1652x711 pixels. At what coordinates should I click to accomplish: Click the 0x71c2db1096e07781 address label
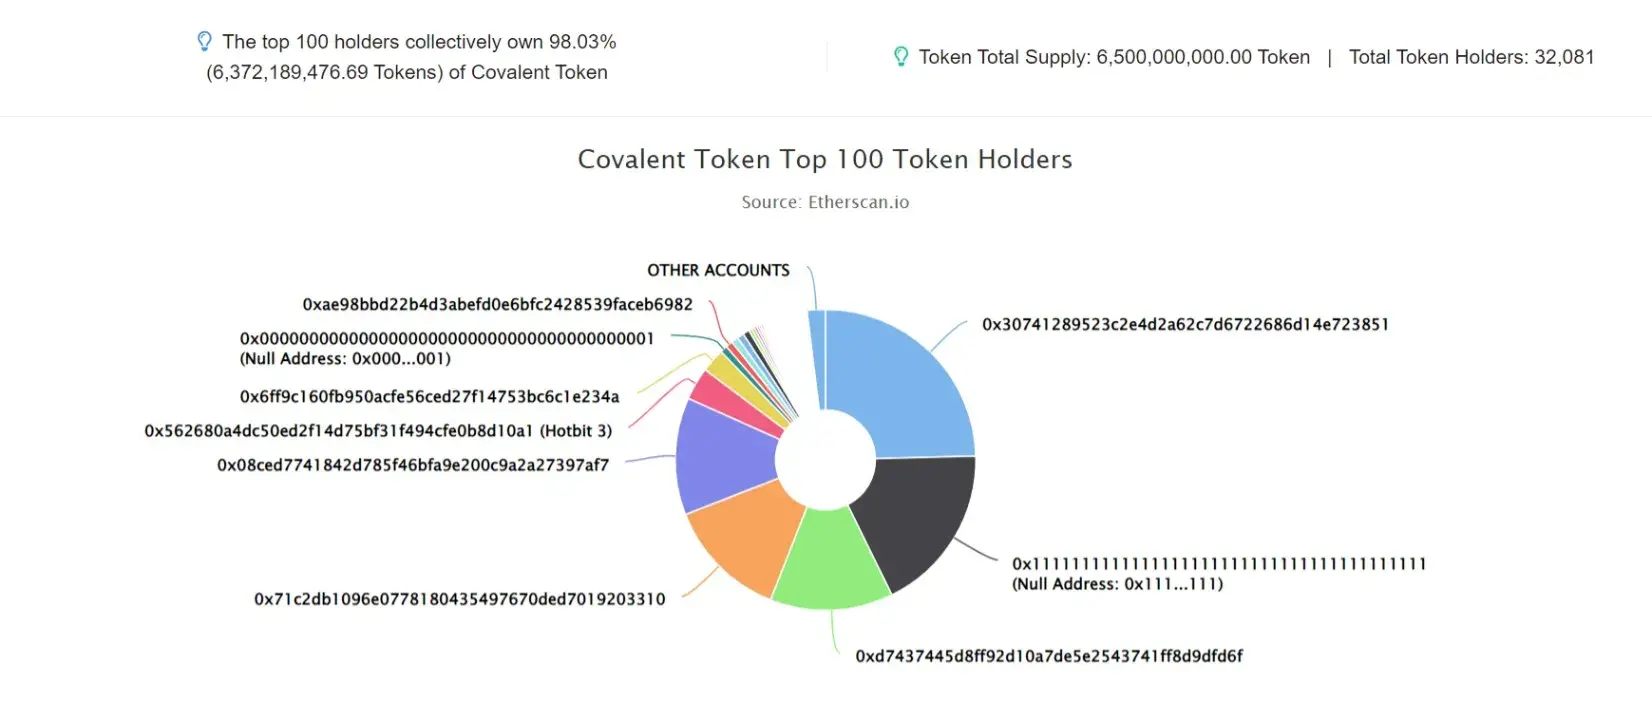pyautogui.click(x=459, y=599)
